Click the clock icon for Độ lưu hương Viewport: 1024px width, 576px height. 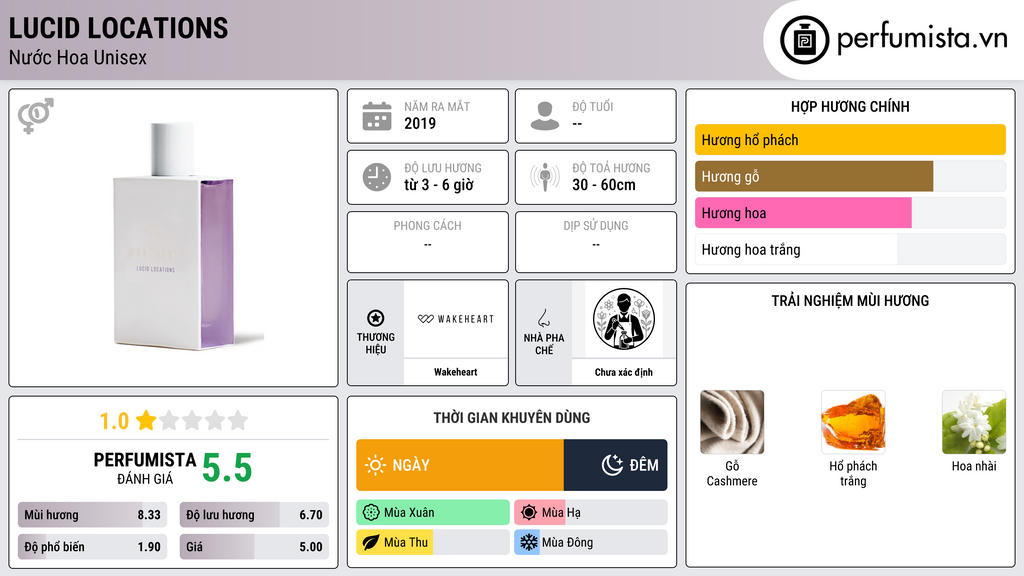pyautogui.click(x=377, y=177)
